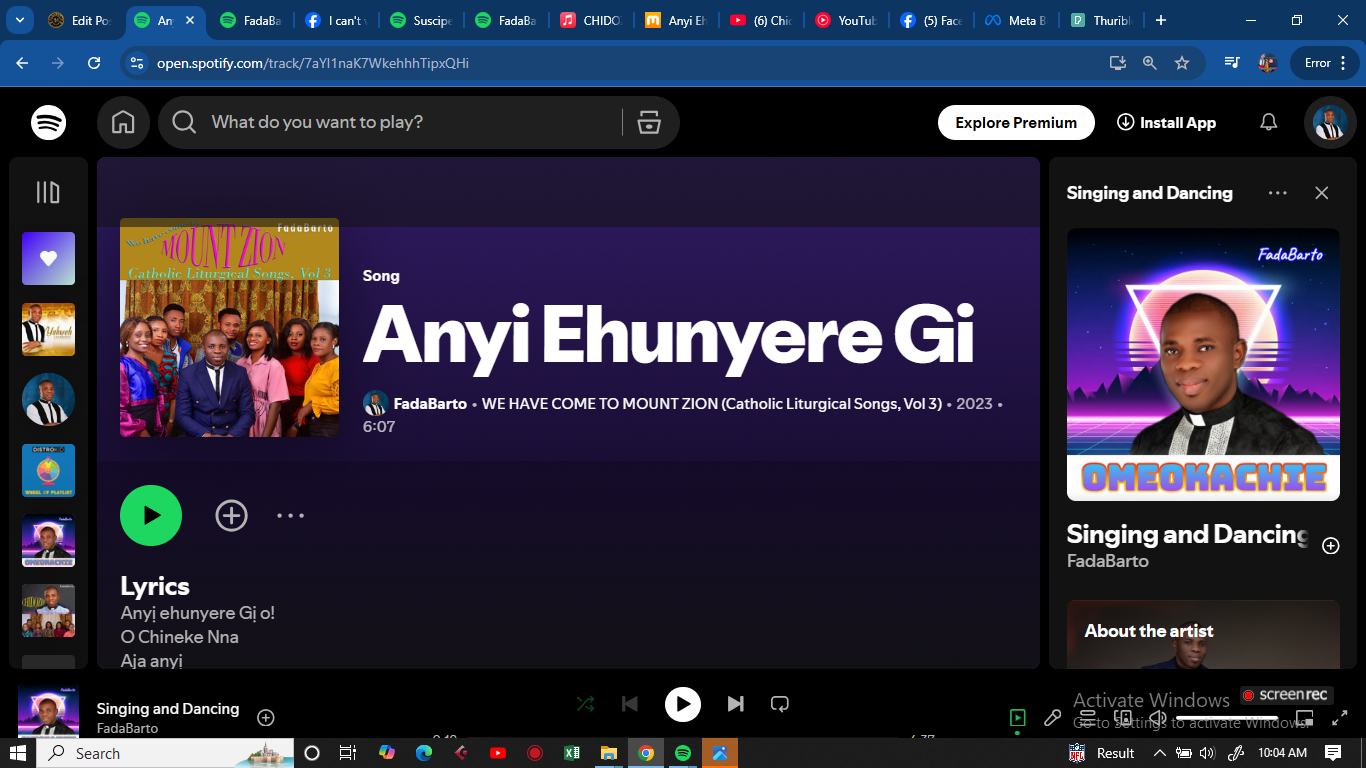Image resolution: width=1366 pixels, height=768 pixels.
Task: Click the Omeokachie cover in right panel
Action: coord(1203,364)
